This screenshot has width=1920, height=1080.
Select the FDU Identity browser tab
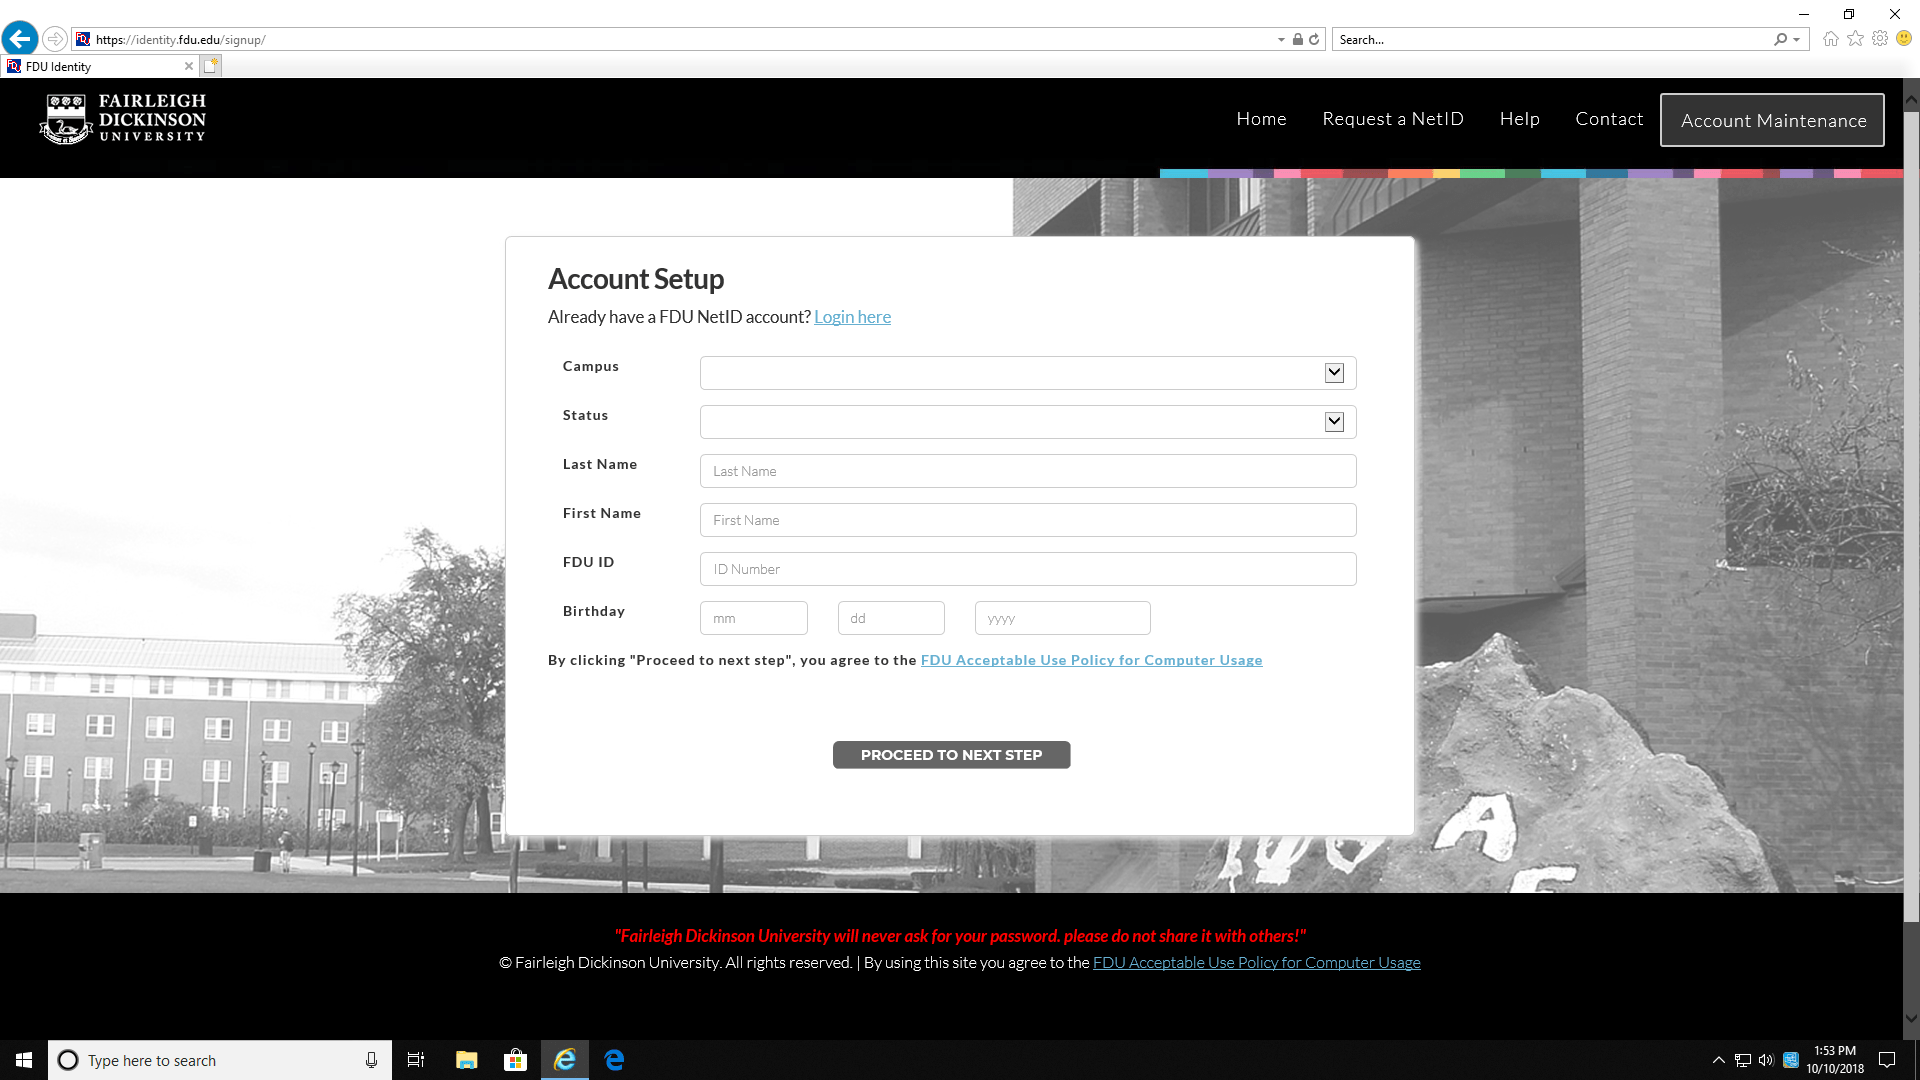click(x=100, y=66)
